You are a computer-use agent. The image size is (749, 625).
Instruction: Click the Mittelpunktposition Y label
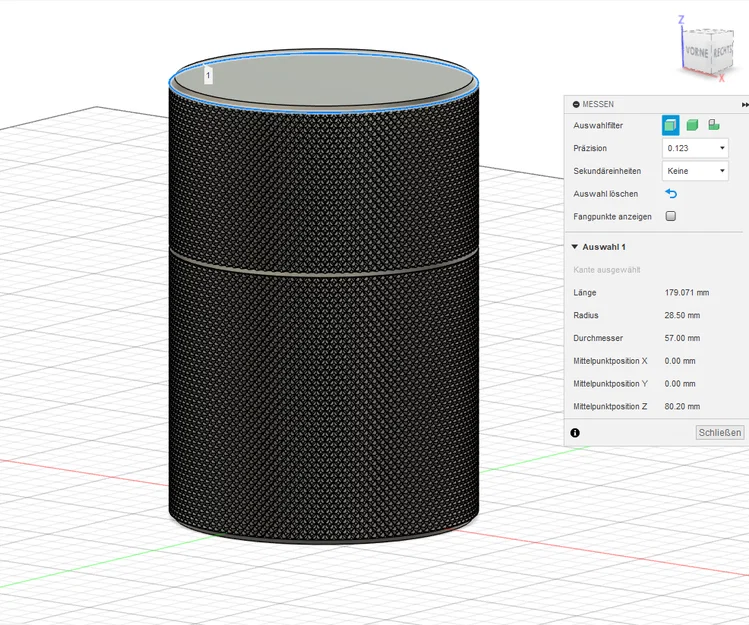[x=610, y=383]
